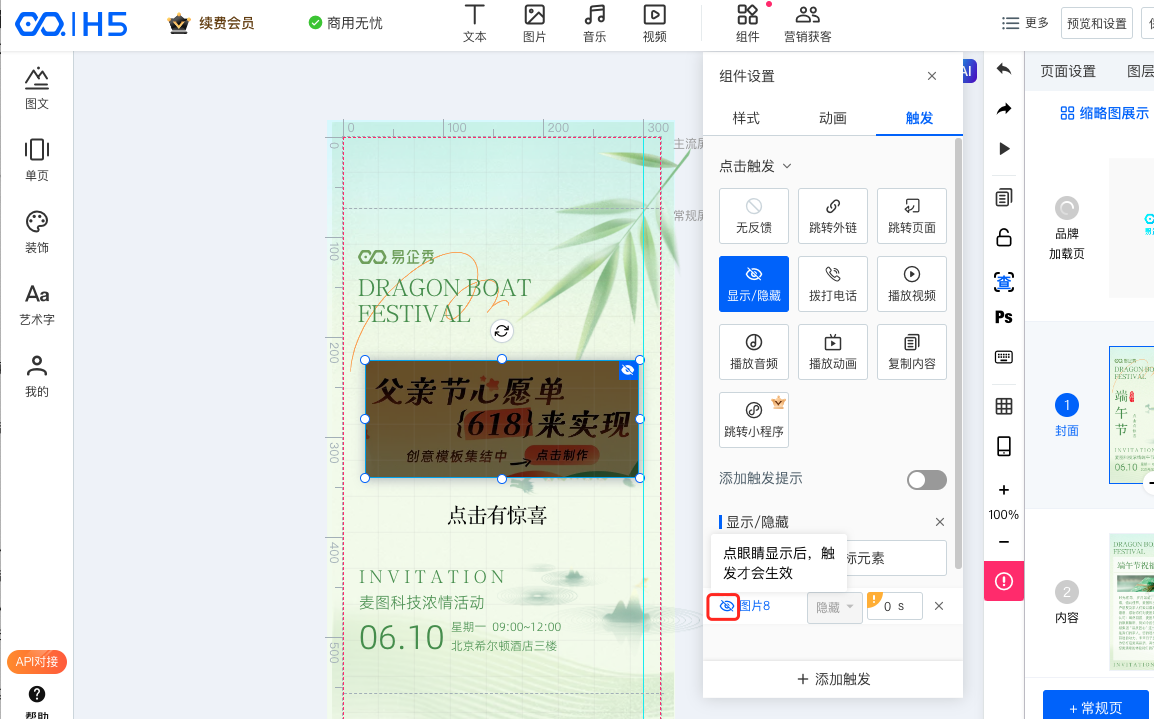Image resolution: width=1154 pixels, height=719 pixels.
Task: Choose the 播放动画 trigger
Action: coord(832,352)
